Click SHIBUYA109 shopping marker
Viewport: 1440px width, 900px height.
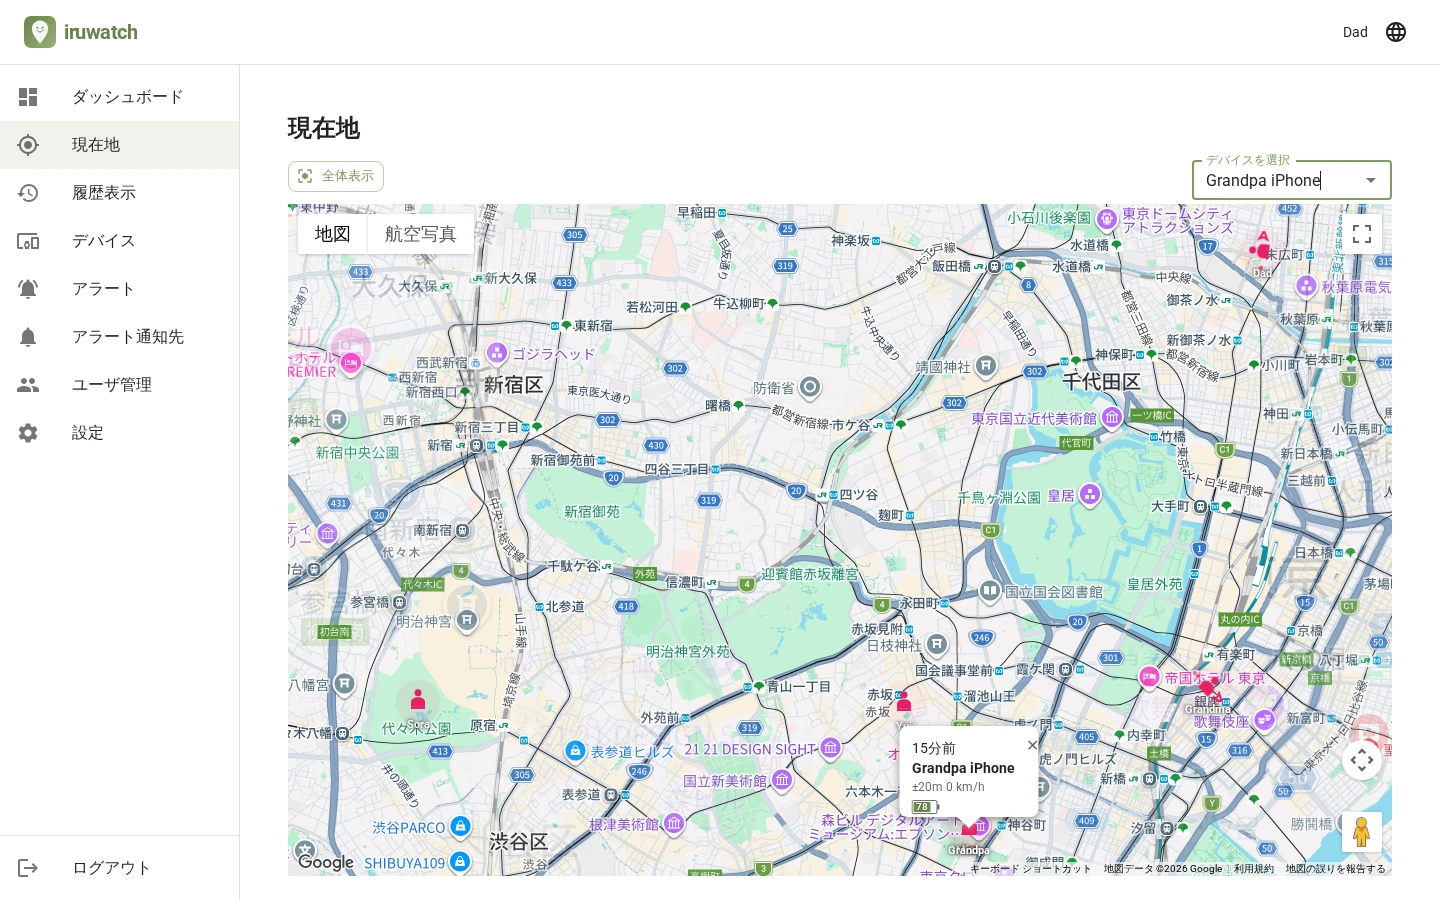(x=459, y=861)
